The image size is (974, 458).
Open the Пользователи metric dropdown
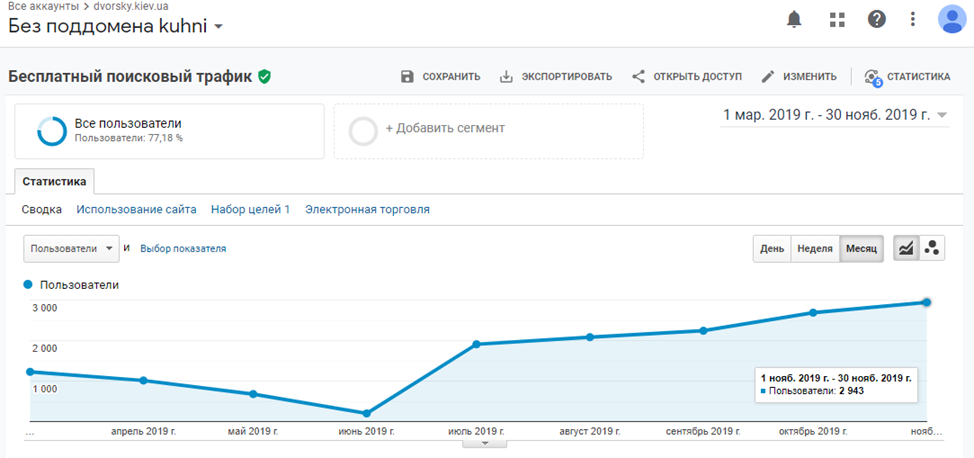70,248
